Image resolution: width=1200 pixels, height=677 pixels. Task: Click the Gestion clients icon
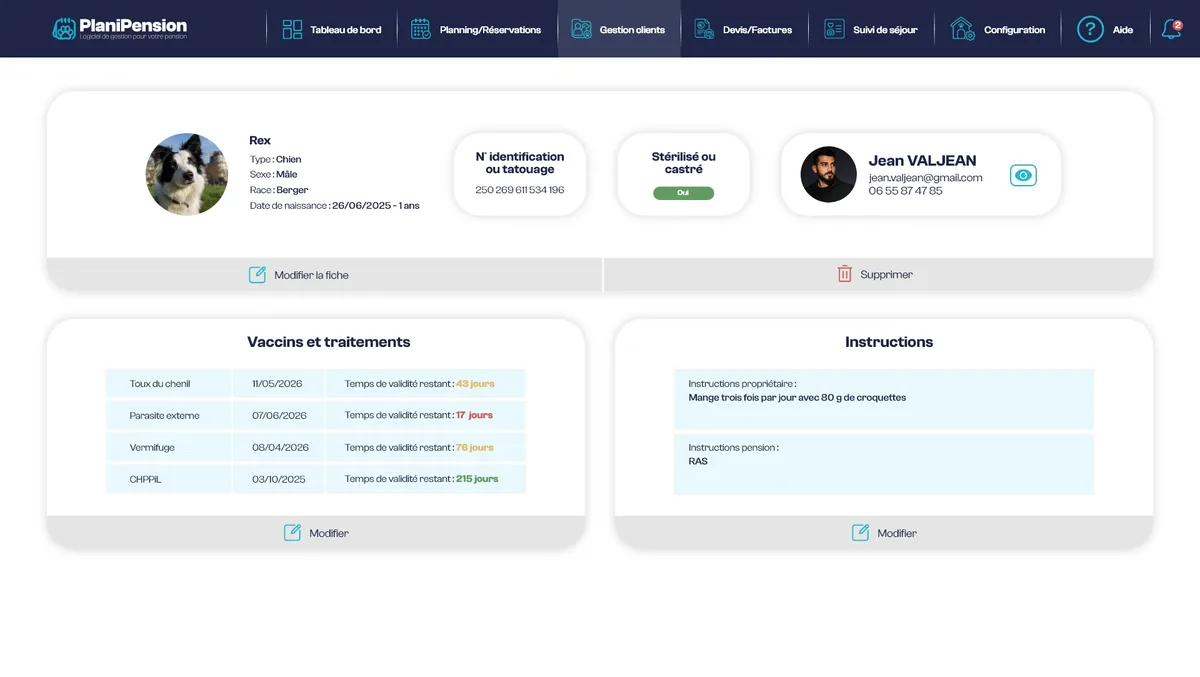581,29
